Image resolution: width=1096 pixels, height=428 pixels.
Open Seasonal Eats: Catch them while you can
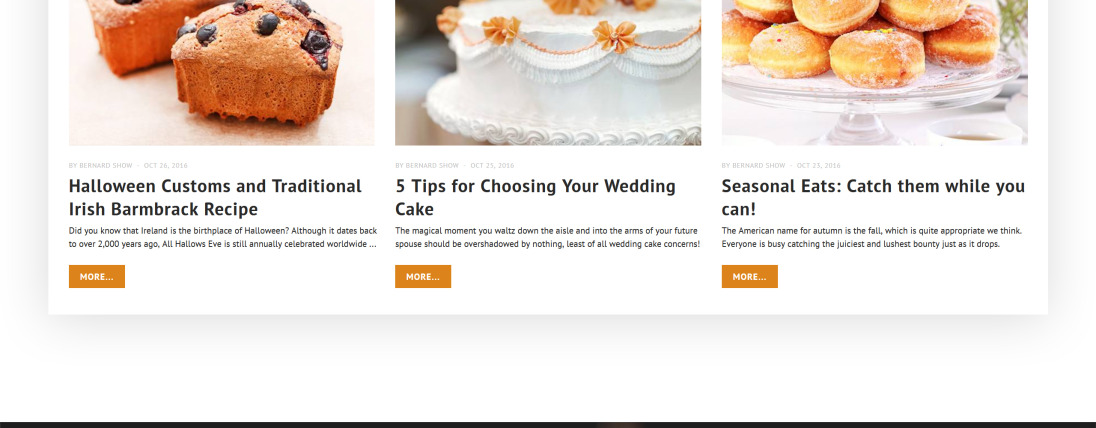[873, 197]
